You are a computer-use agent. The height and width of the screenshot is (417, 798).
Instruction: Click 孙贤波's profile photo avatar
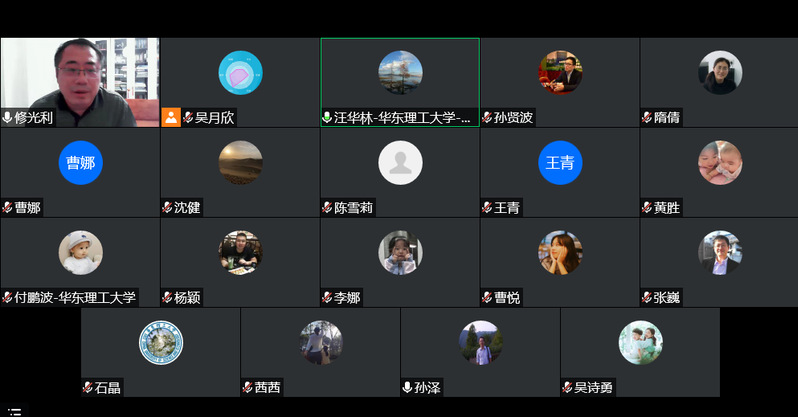560,72
